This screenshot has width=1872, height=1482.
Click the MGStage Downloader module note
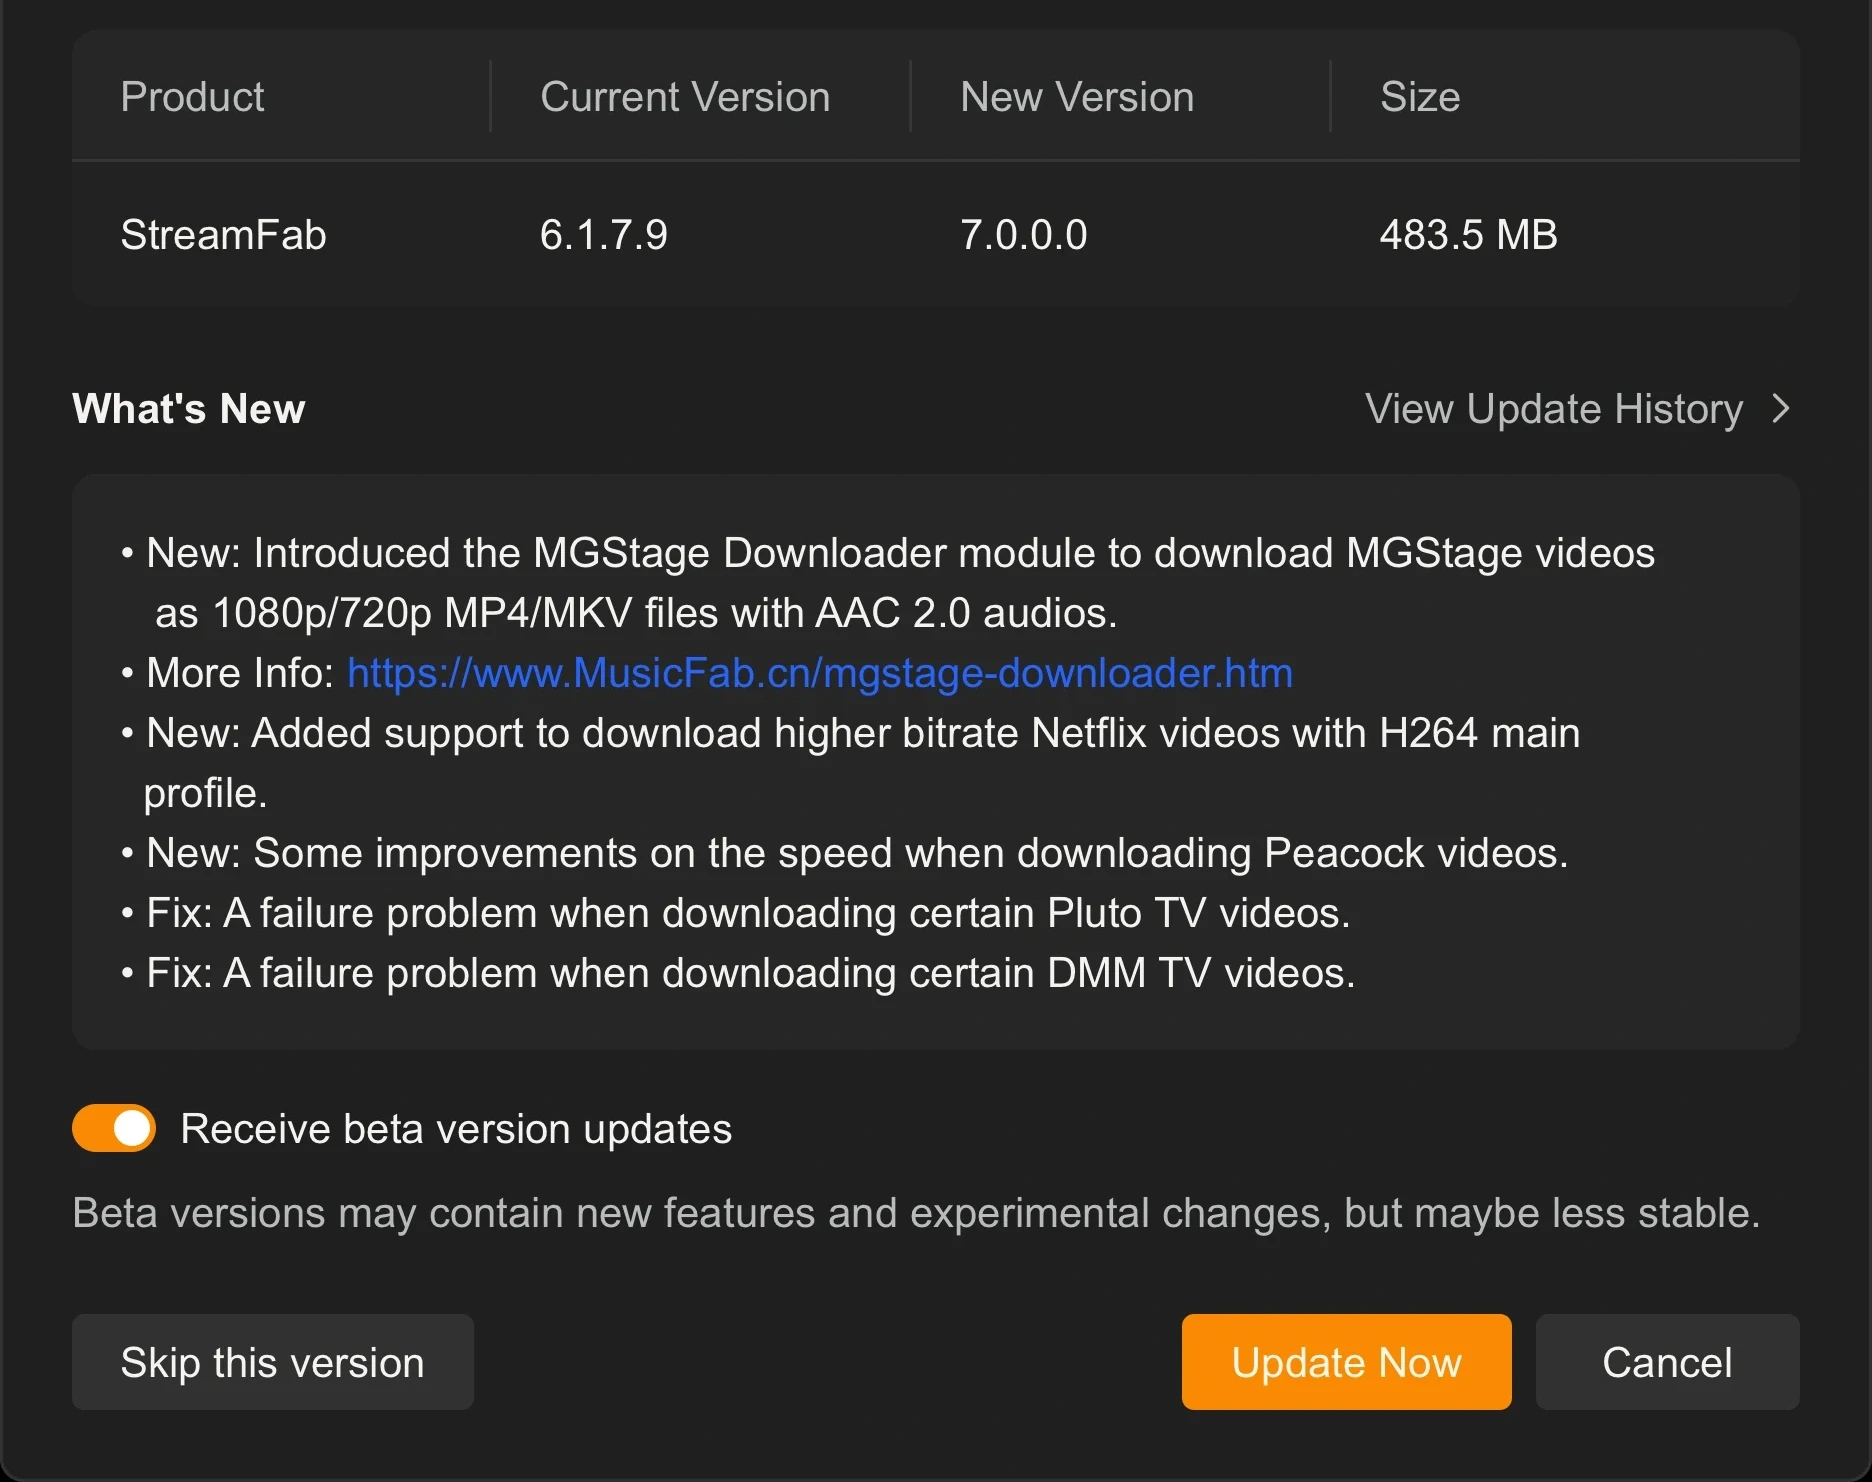[x=888, y=582]
